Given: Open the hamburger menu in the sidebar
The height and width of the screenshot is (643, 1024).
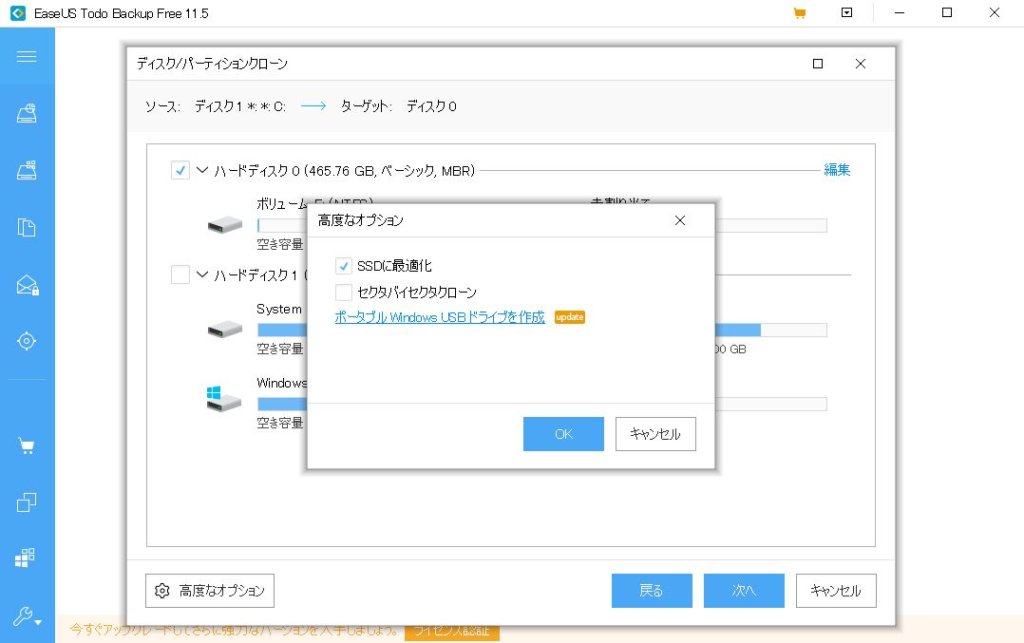Looking at the screenshot, I should [x=26, y=56].
